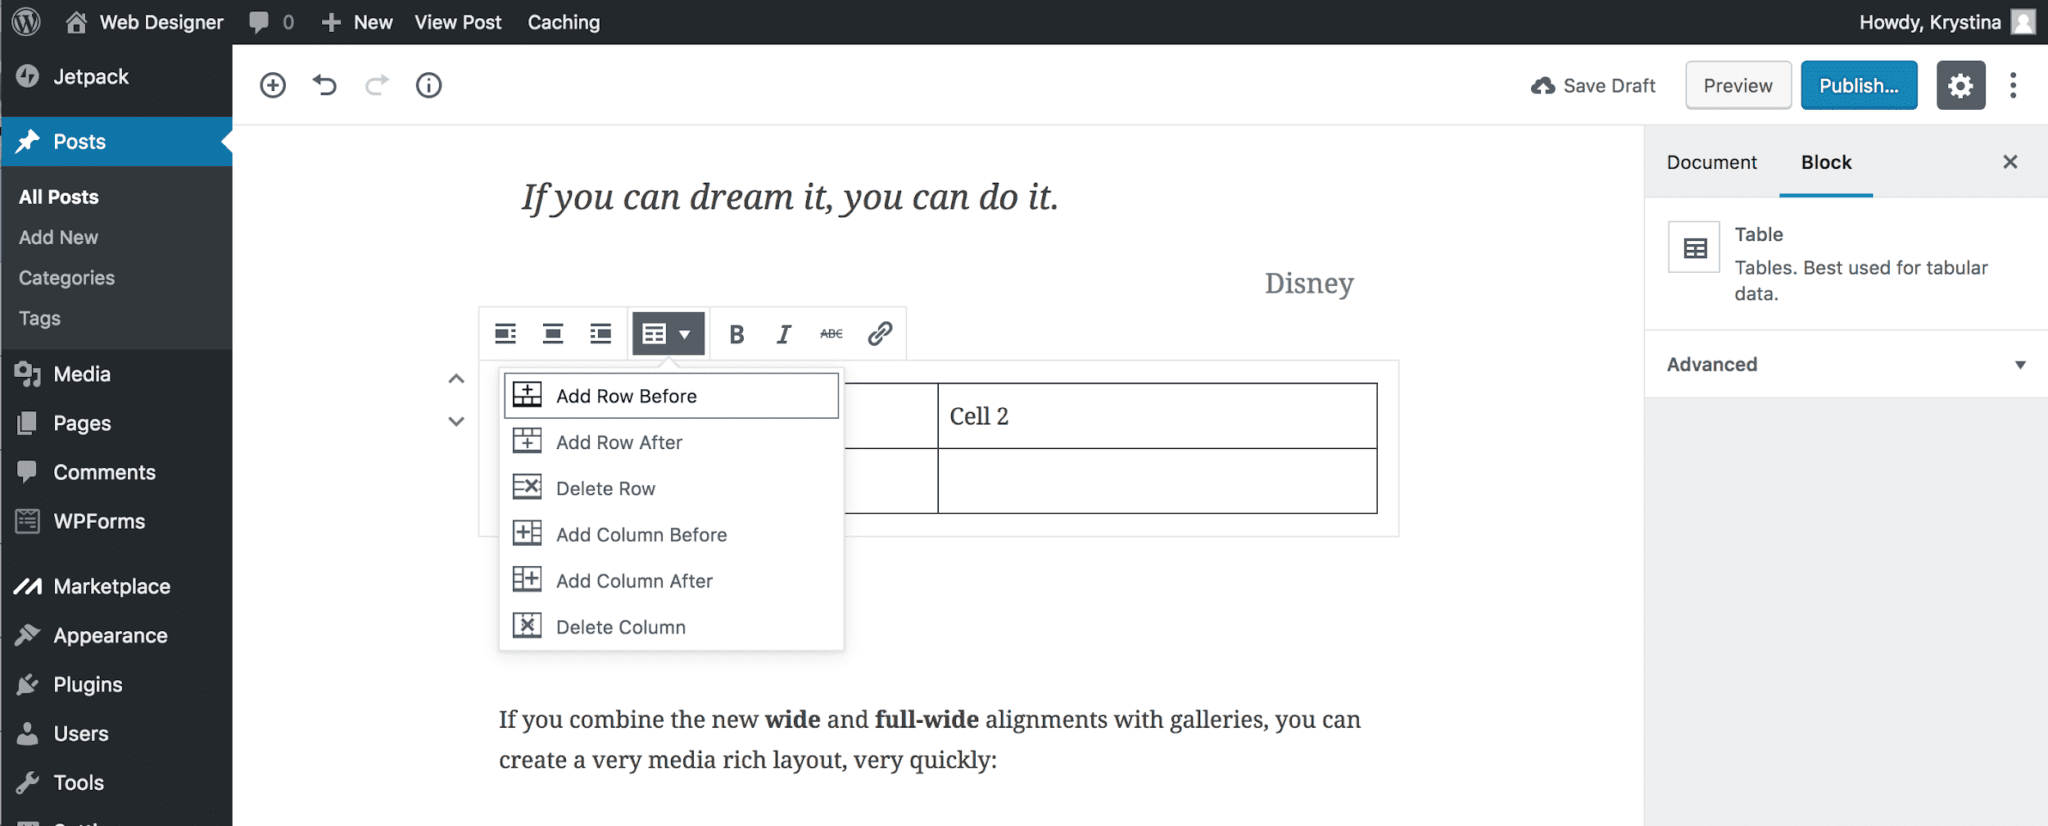This screenshot has width=2048, height=826.
Task: Open the Web Designer home icon
Action: pyautogui.click(x=76, y=22)
